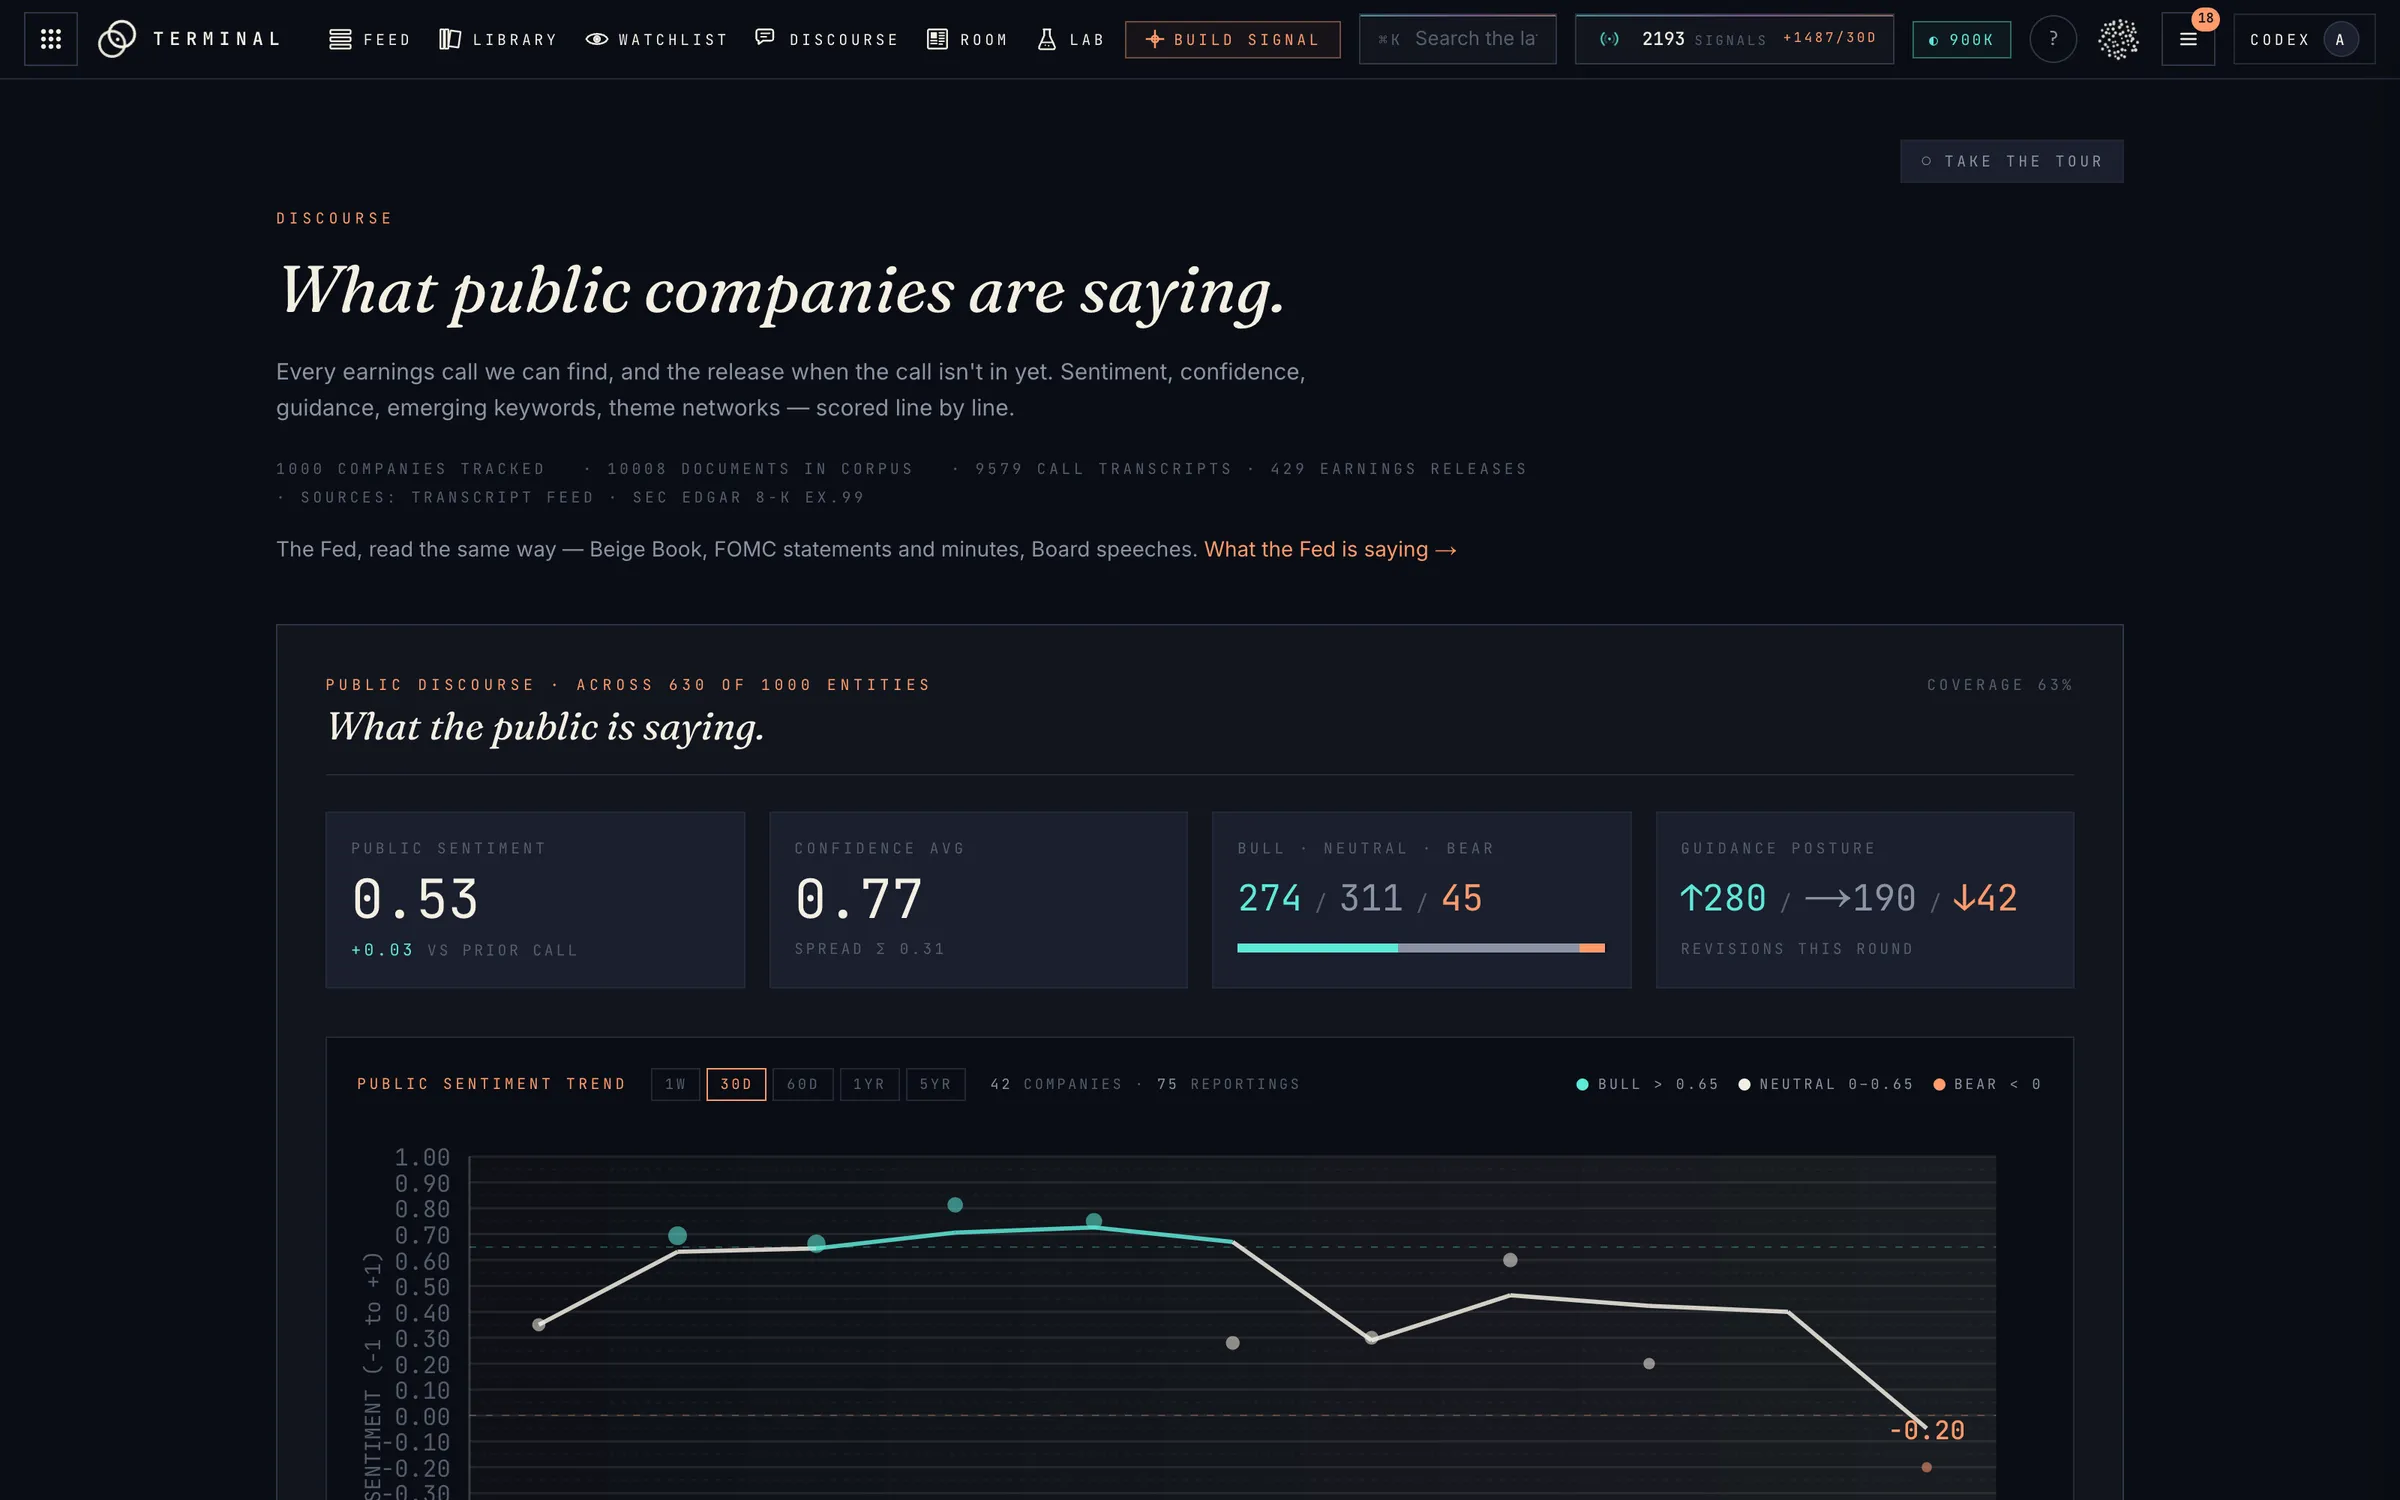2400x1500 pixels.
Task: Click the dotted sphere icon
Action: click(x=2118, y=39)
